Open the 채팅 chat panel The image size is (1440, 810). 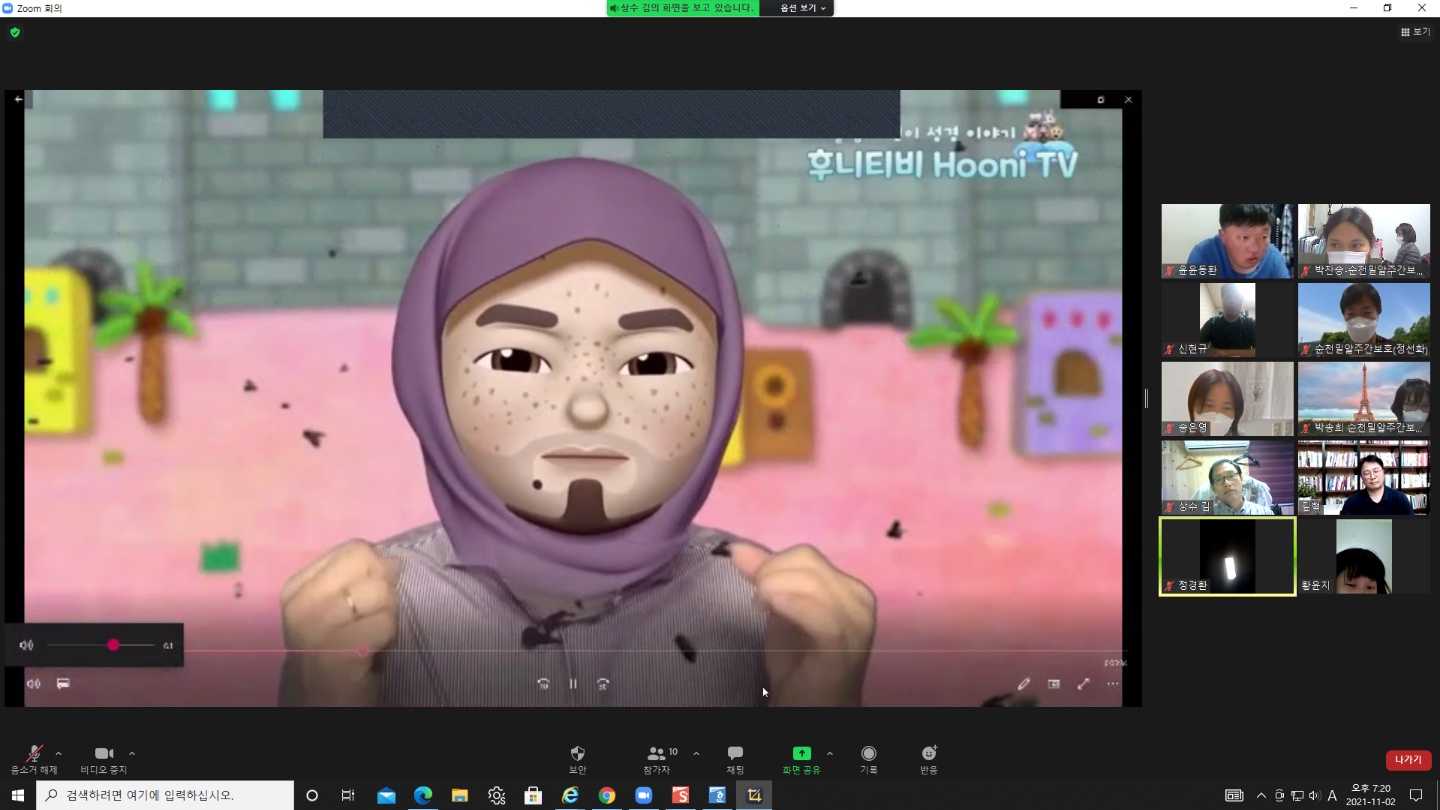[x=735, y=760]
